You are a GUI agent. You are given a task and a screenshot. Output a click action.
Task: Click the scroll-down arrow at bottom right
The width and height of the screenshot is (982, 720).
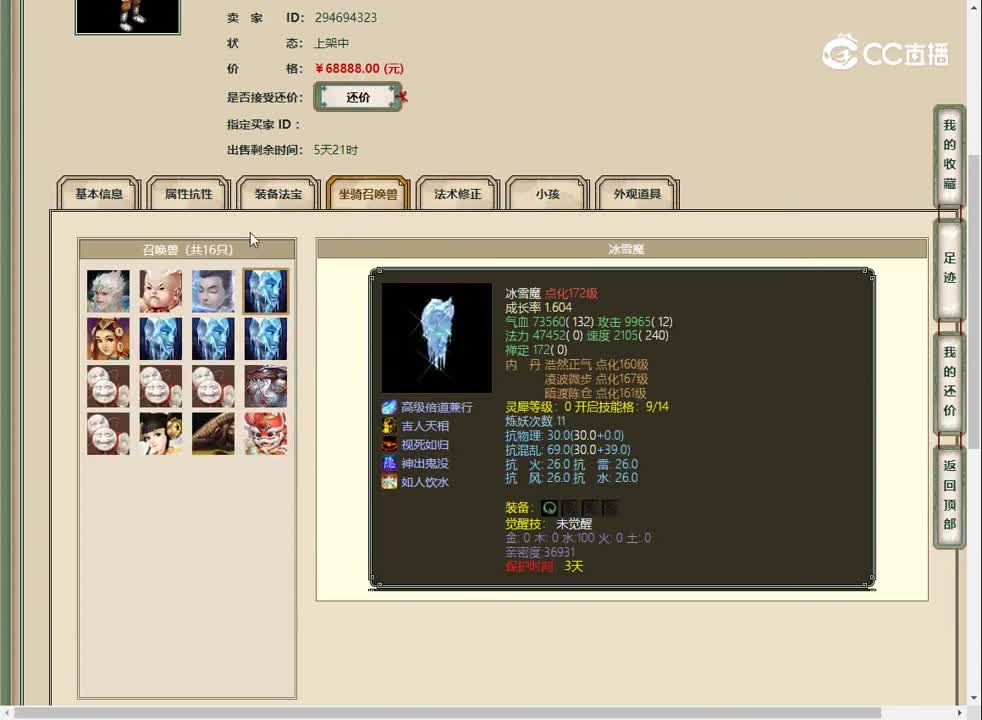click(973, 697)
